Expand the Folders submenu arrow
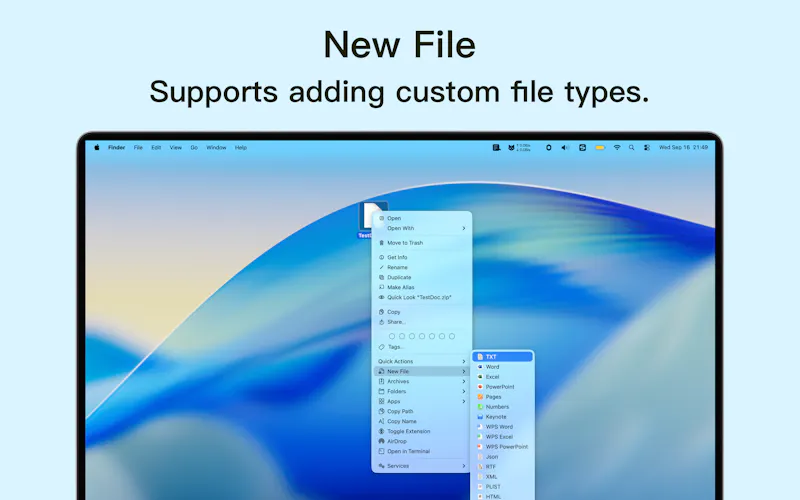Viewport: 800px width, 500px height. pos(464,391)
